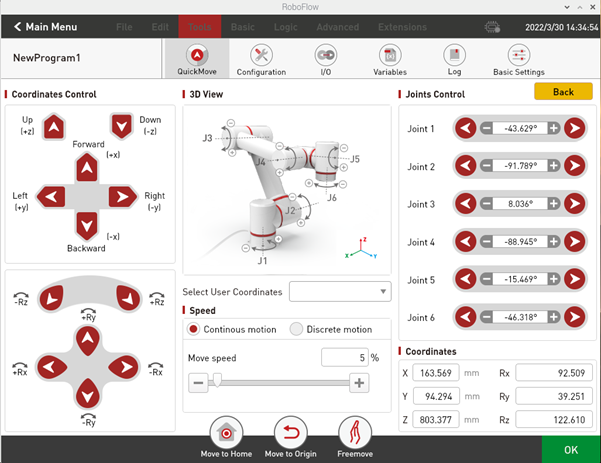Activate the Freemove icon
The width and height of the screenshot is (601, 463).
coord(355,435)
